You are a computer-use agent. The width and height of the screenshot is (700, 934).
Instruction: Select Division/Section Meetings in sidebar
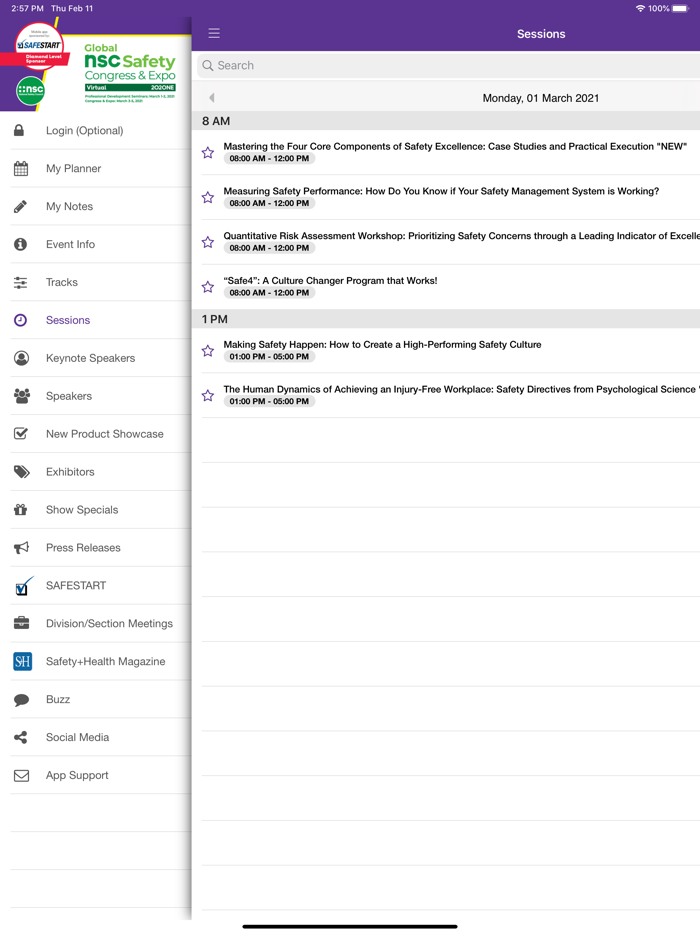click(109, 624)
